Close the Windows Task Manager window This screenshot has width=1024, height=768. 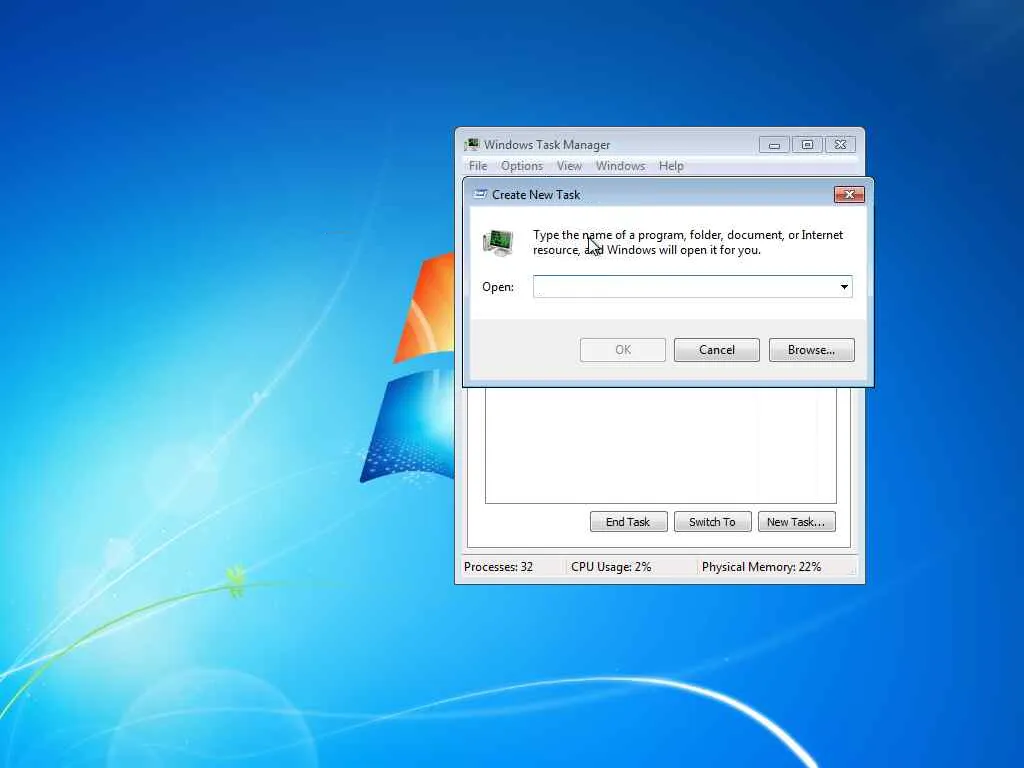point(840,144)
